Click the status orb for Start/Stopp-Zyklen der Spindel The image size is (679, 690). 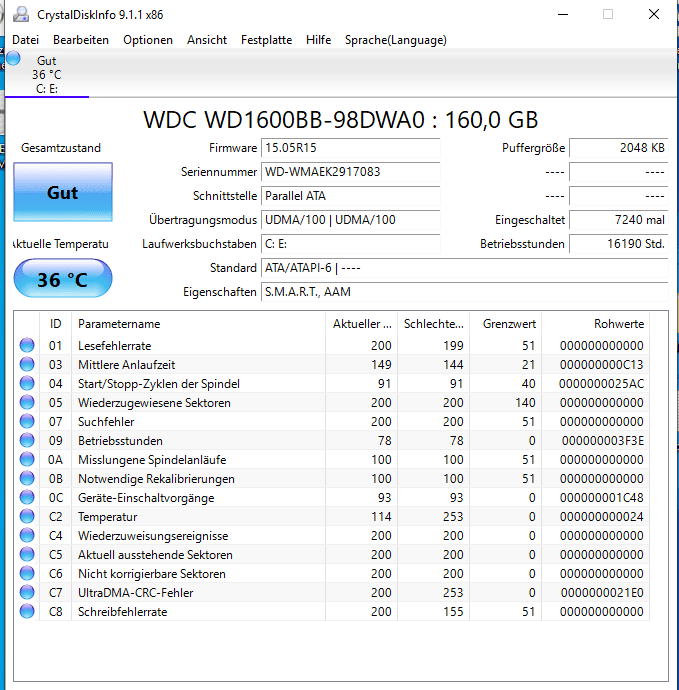point(27,383)
